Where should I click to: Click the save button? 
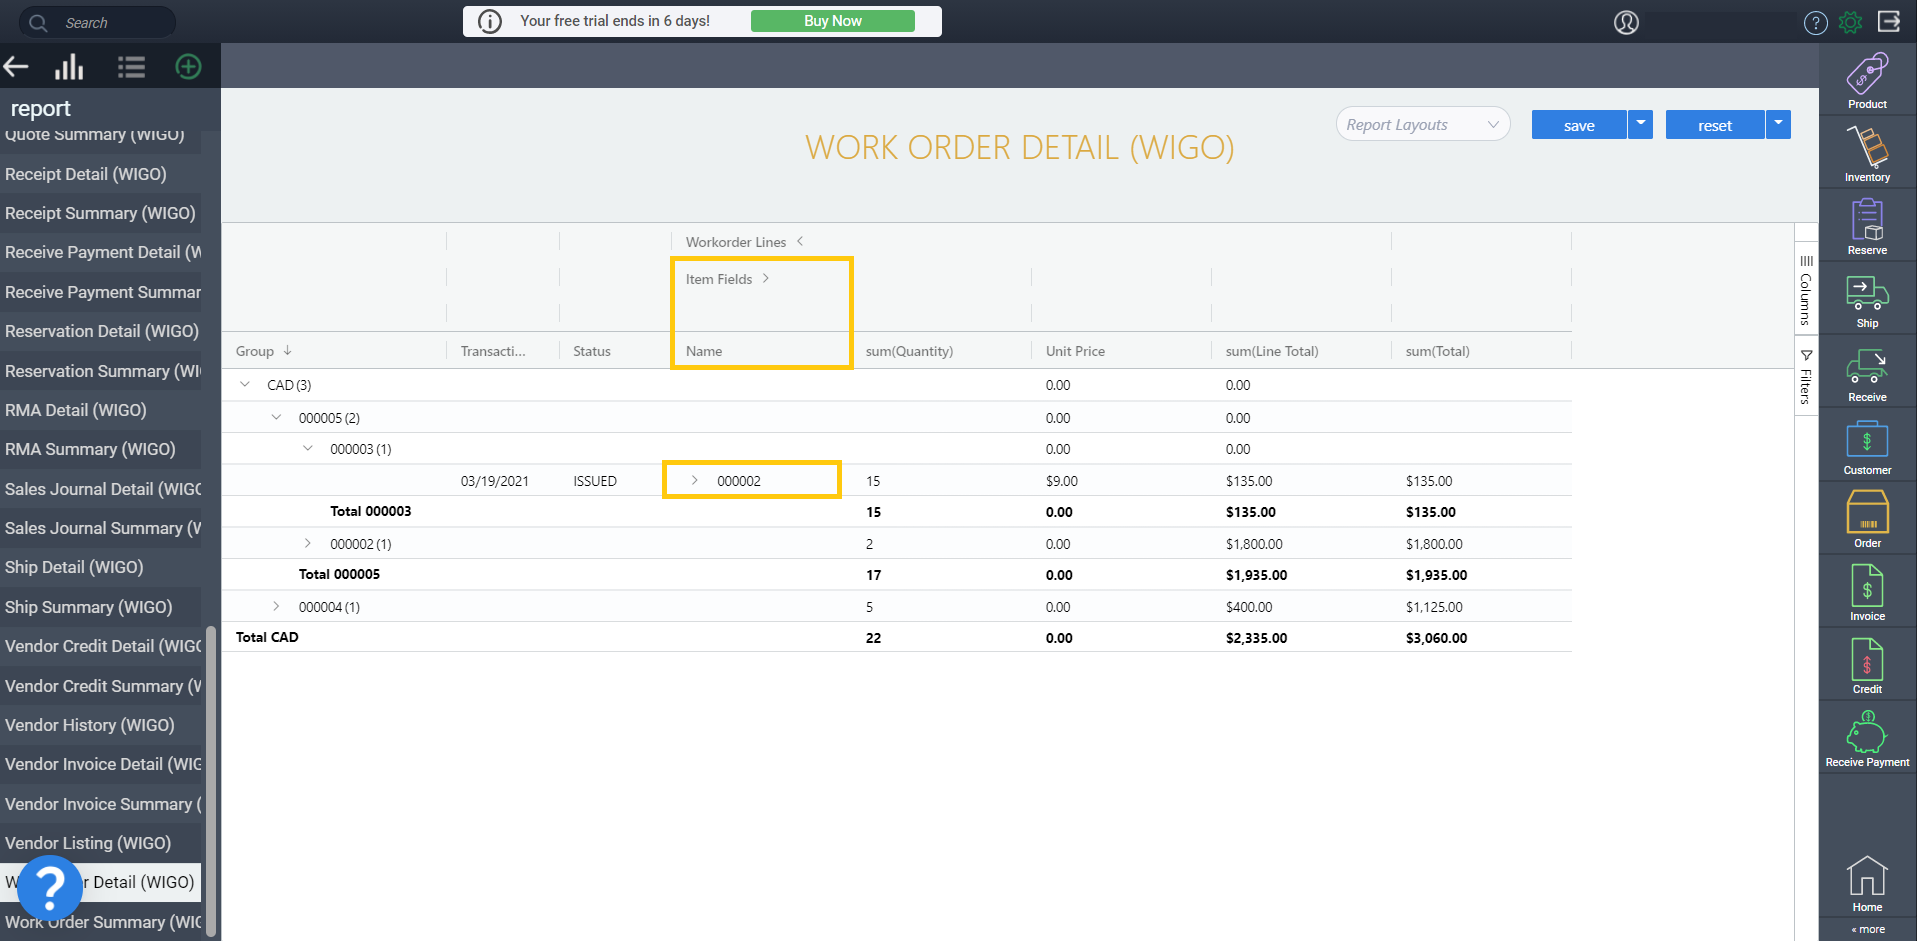(x=1579, y=124)
